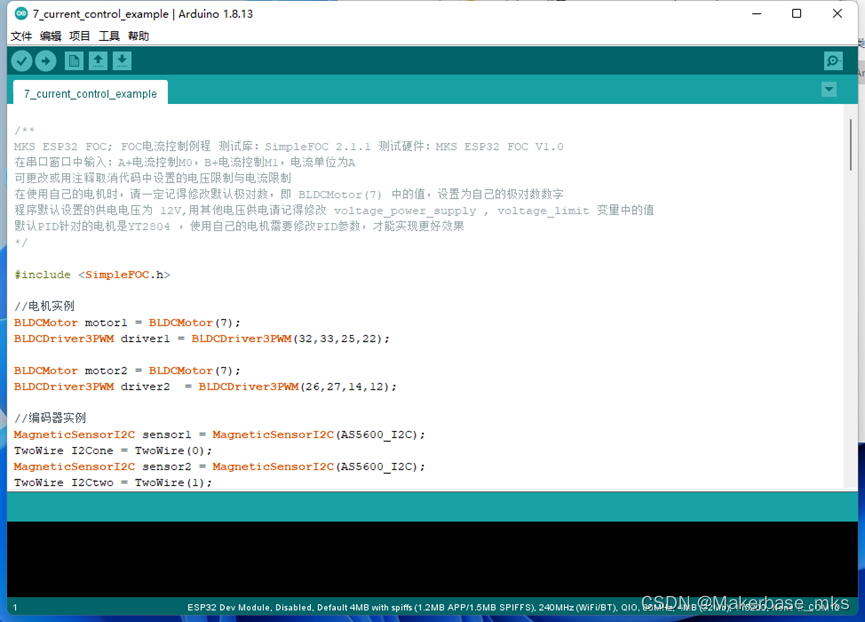
Task: Open the 项目 (Sketch) menu
Action: [x=79, y=35]
